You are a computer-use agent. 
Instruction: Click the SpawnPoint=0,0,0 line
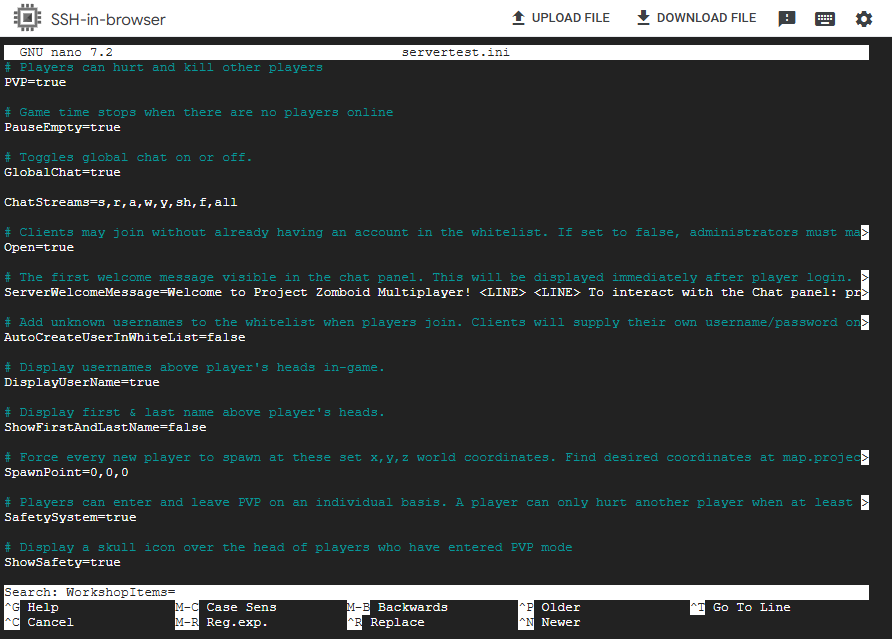pyautogui.click(x=67, y=472)
